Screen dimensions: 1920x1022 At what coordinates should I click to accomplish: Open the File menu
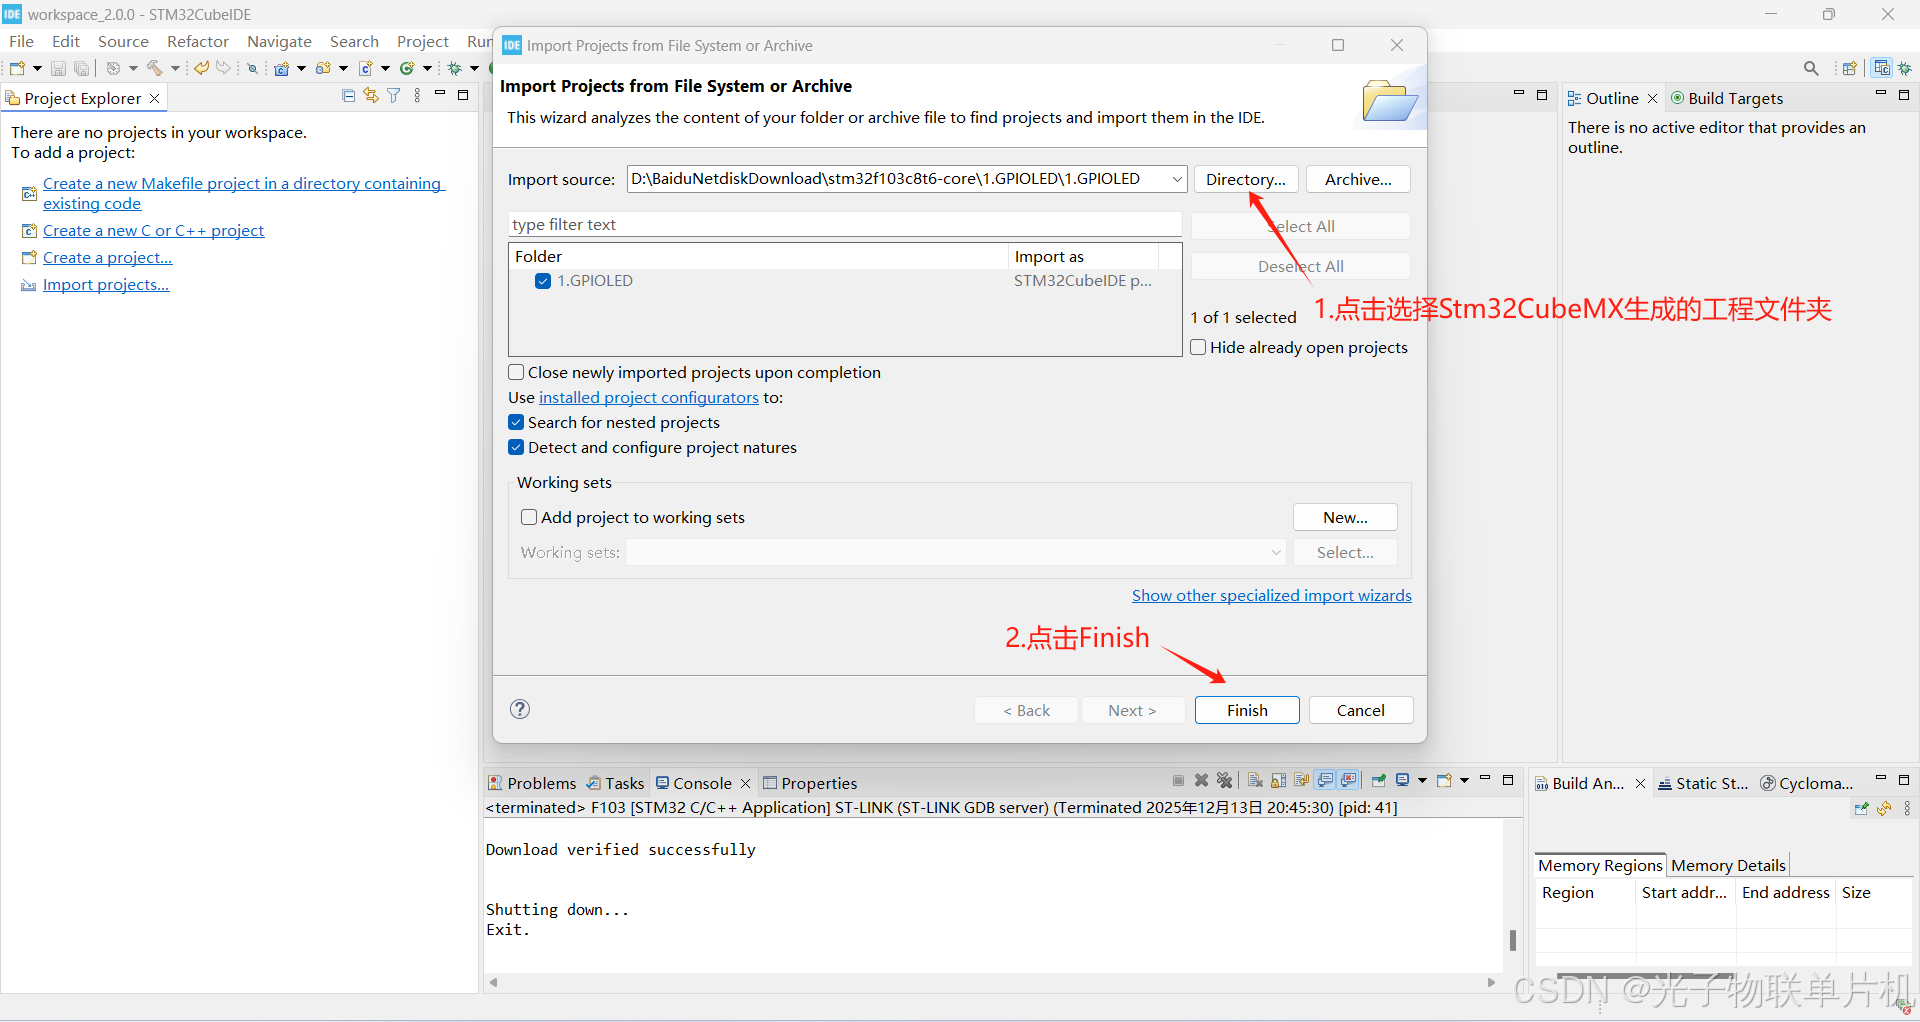pos(21,41)
